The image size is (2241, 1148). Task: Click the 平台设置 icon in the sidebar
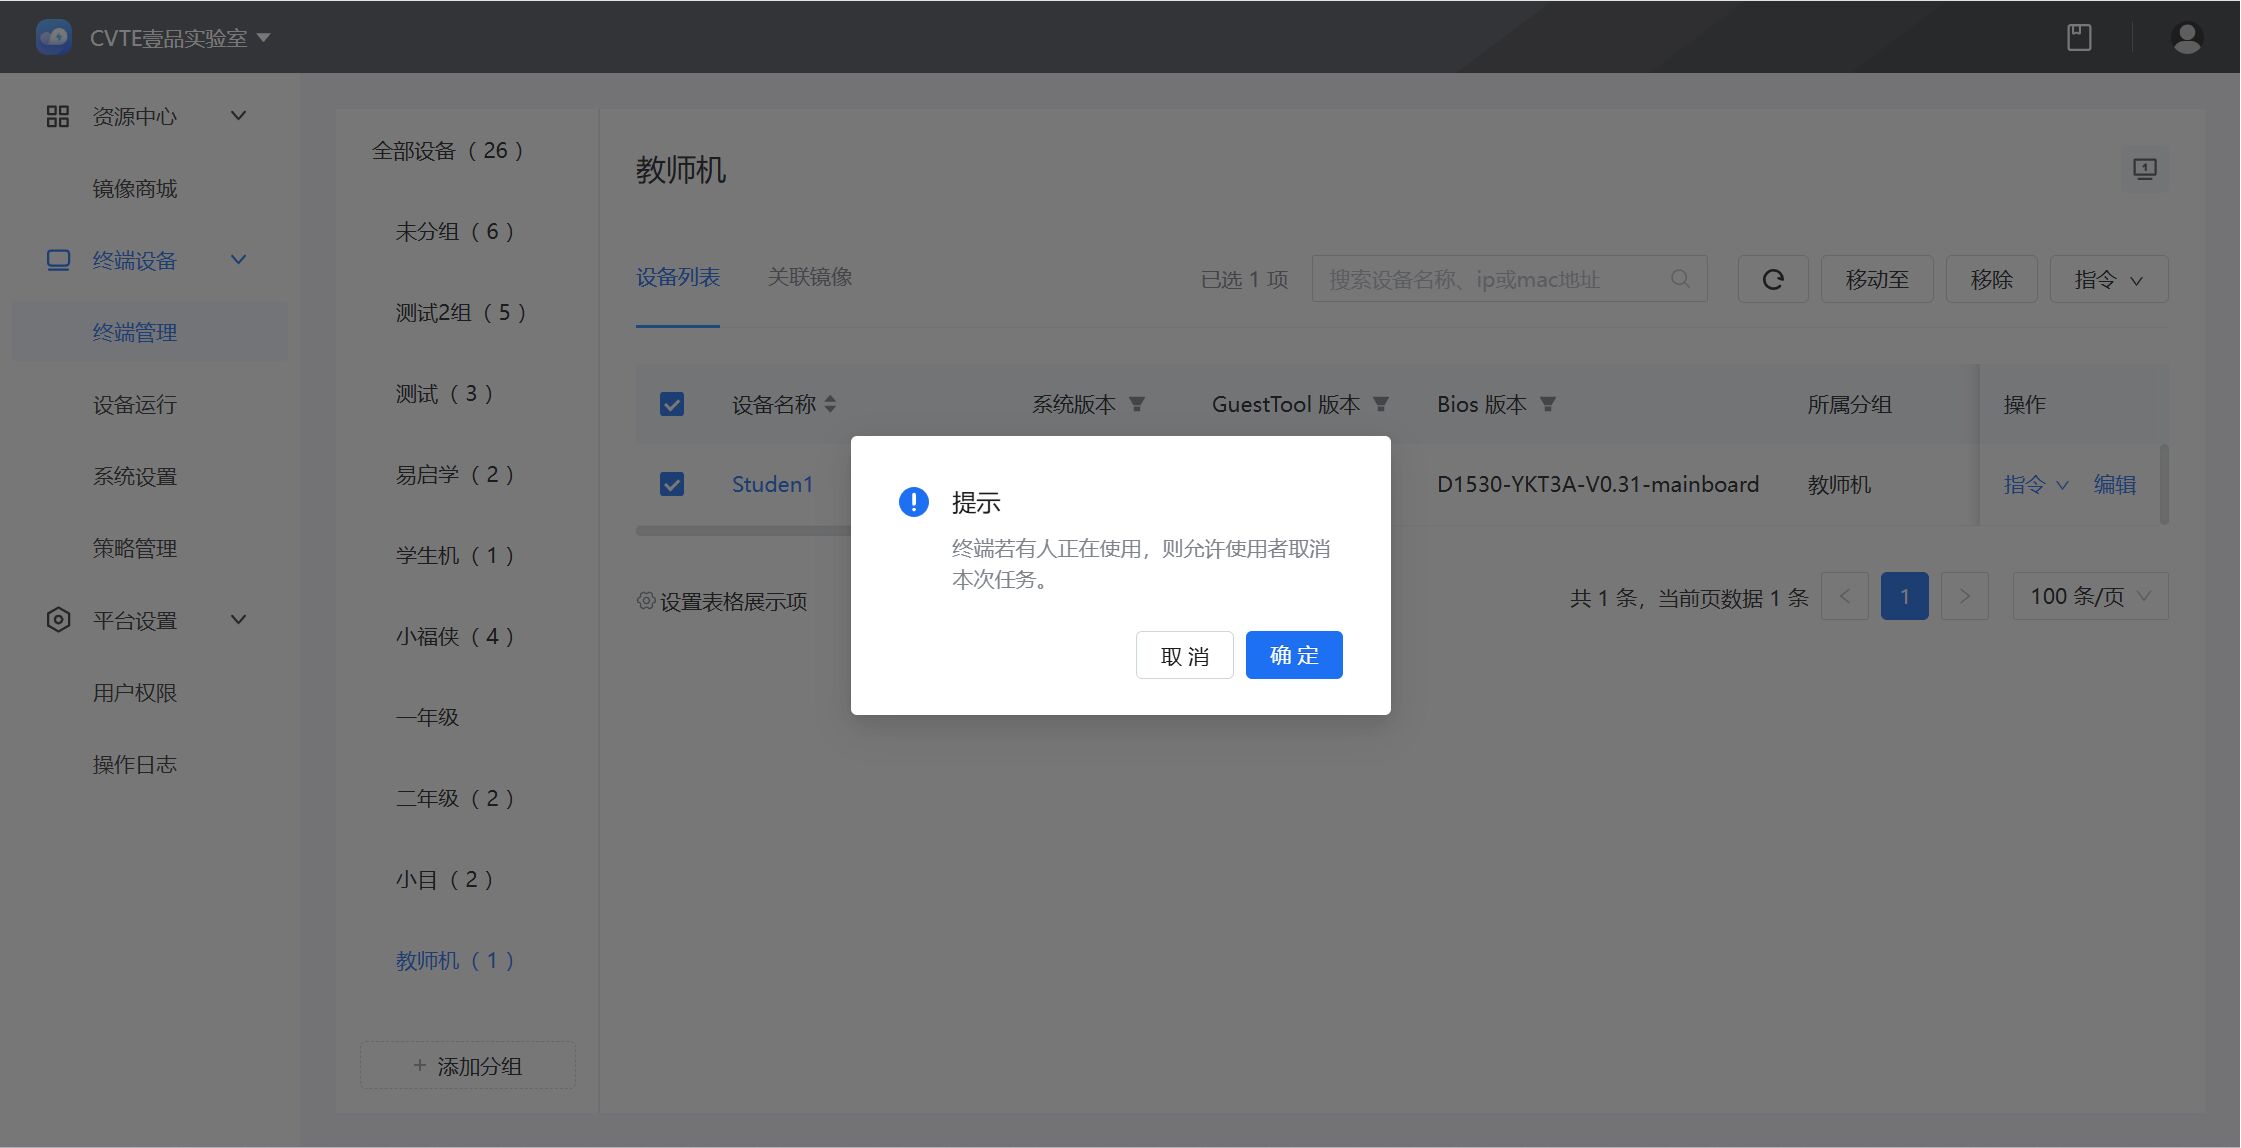57,619
